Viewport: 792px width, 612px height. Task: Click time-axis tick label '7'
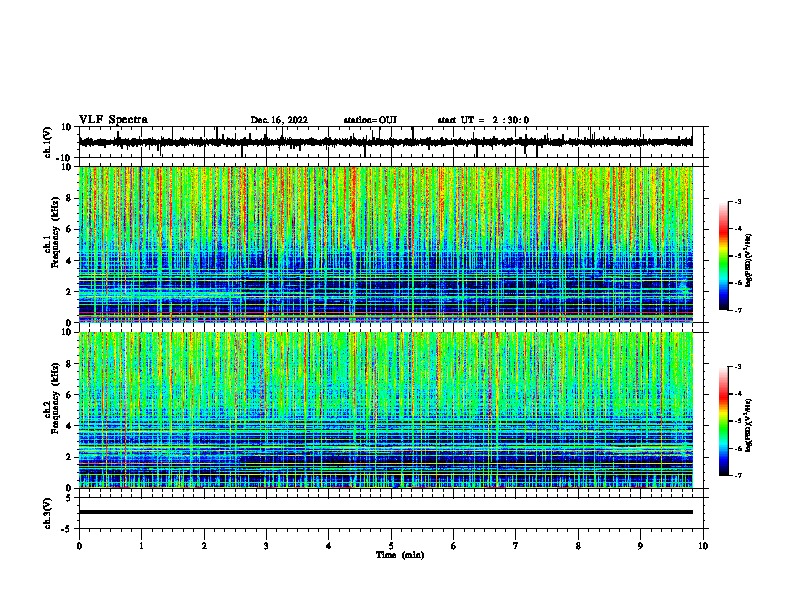(516, 546)
